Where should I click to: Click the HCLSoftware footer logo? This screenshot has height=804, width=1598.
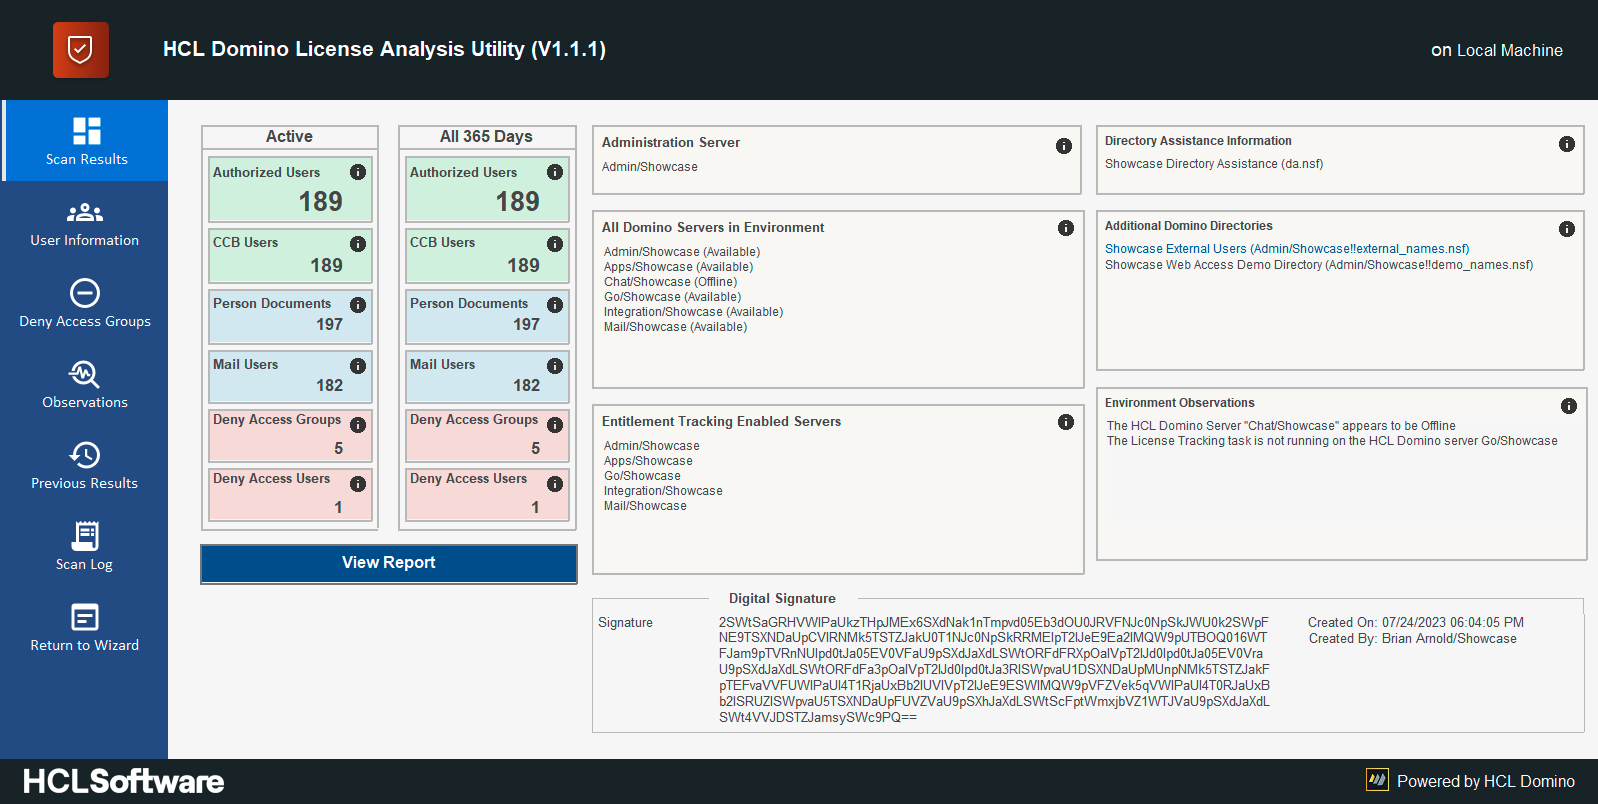(124, 781)
